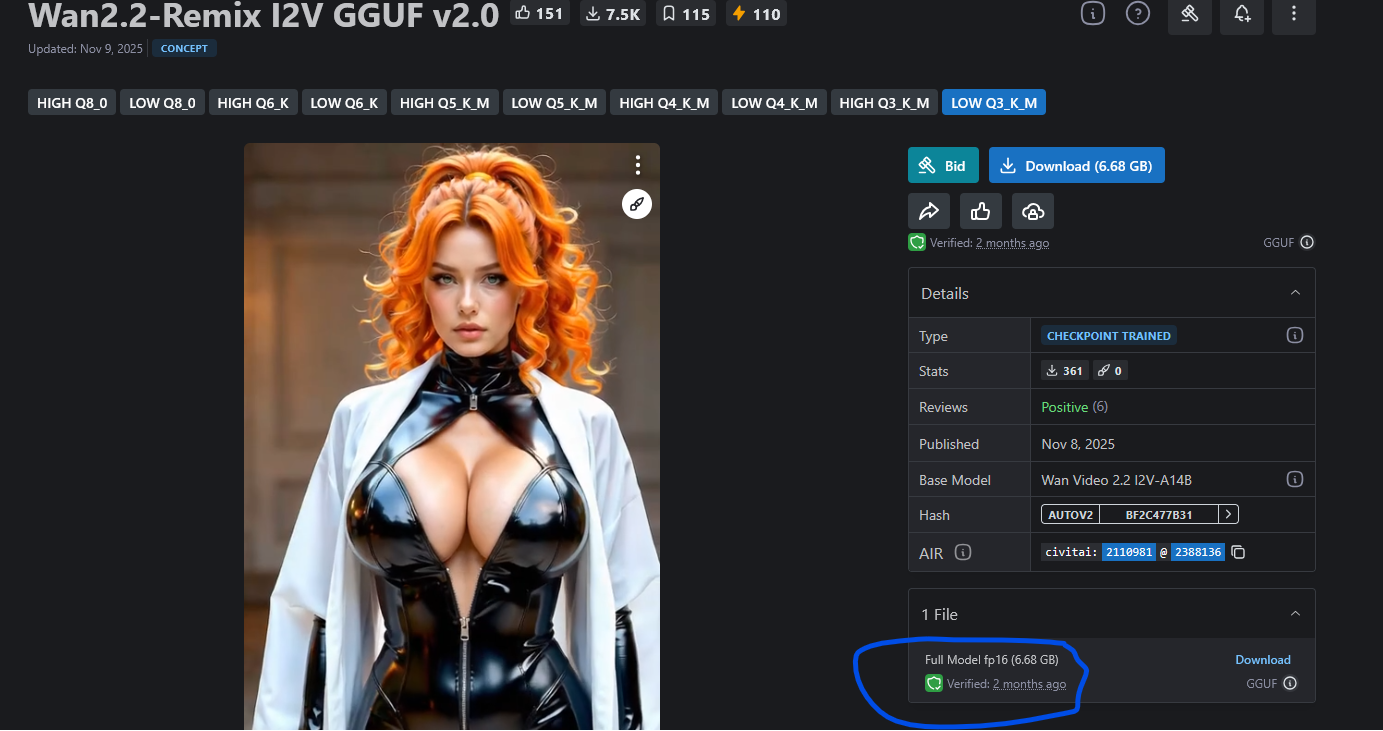1383x731 pixels.
Task: Click the info icon beside the AIR label
Action: (x=963, y=552)
